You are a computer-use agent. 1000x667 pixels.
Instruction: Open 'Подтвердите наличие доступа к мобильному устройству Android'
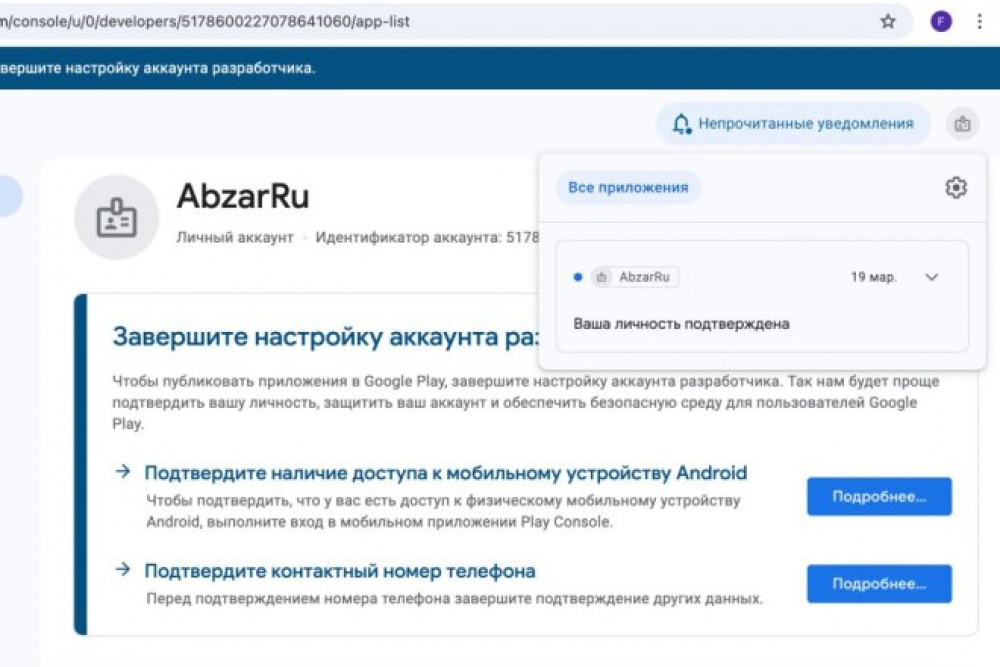point(446,473)
